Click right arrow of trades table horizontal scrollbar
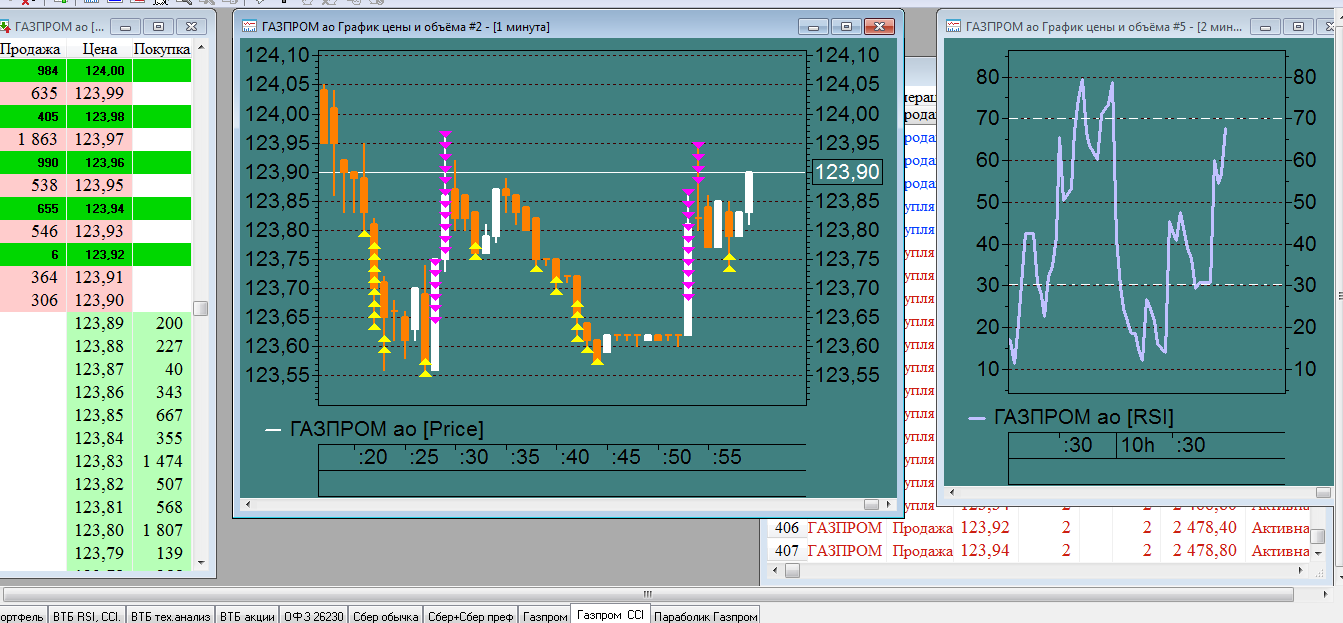Image resolution: width=1343 pixels, height=623 pixels. click(x=1300, y=570)
